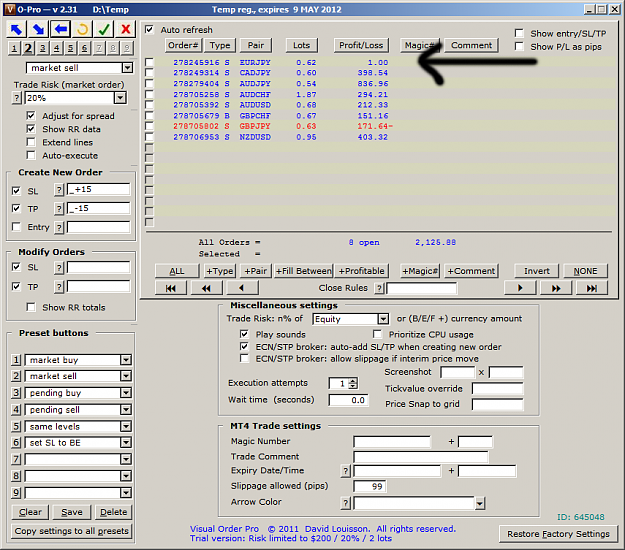The image size is (625, 550).
Task: Click the blue up-left diagonal arrow icon
Action: [16, 29]
